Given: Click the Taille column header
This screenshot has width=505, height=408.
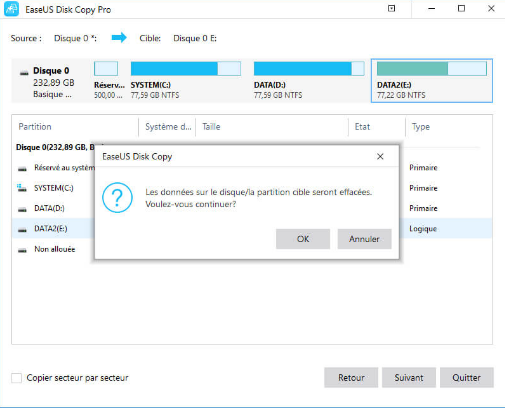Looking at the screenshot, I should [x=211, y=127].
